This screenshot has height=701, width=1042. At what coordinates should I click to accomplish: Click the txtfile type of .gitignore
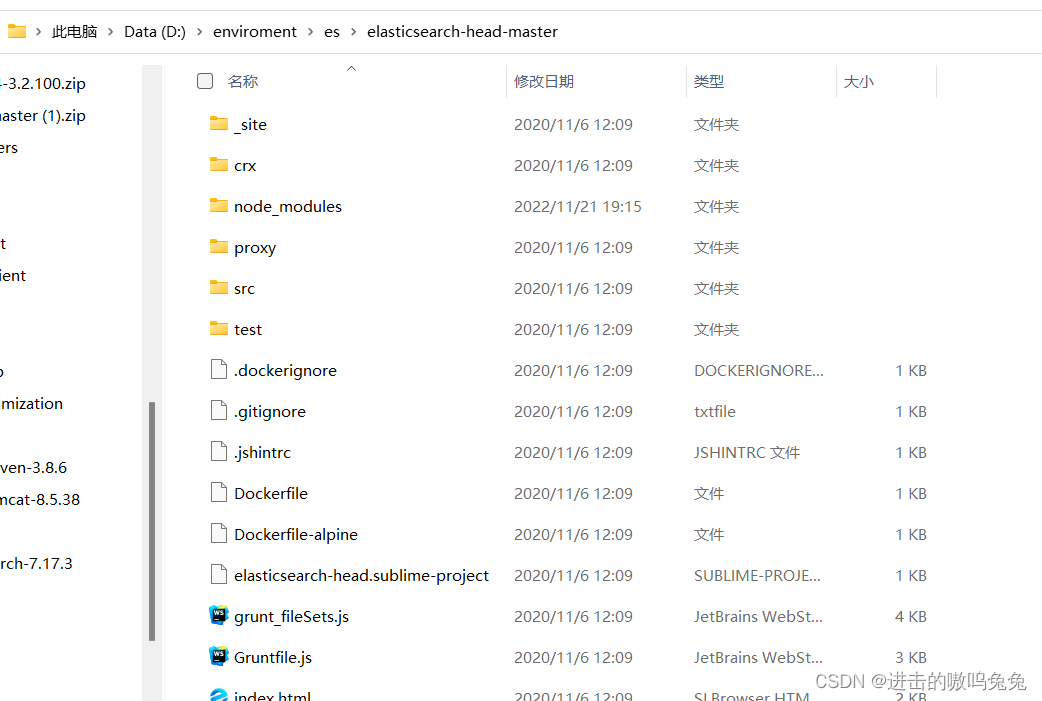(x=715, y=412)
